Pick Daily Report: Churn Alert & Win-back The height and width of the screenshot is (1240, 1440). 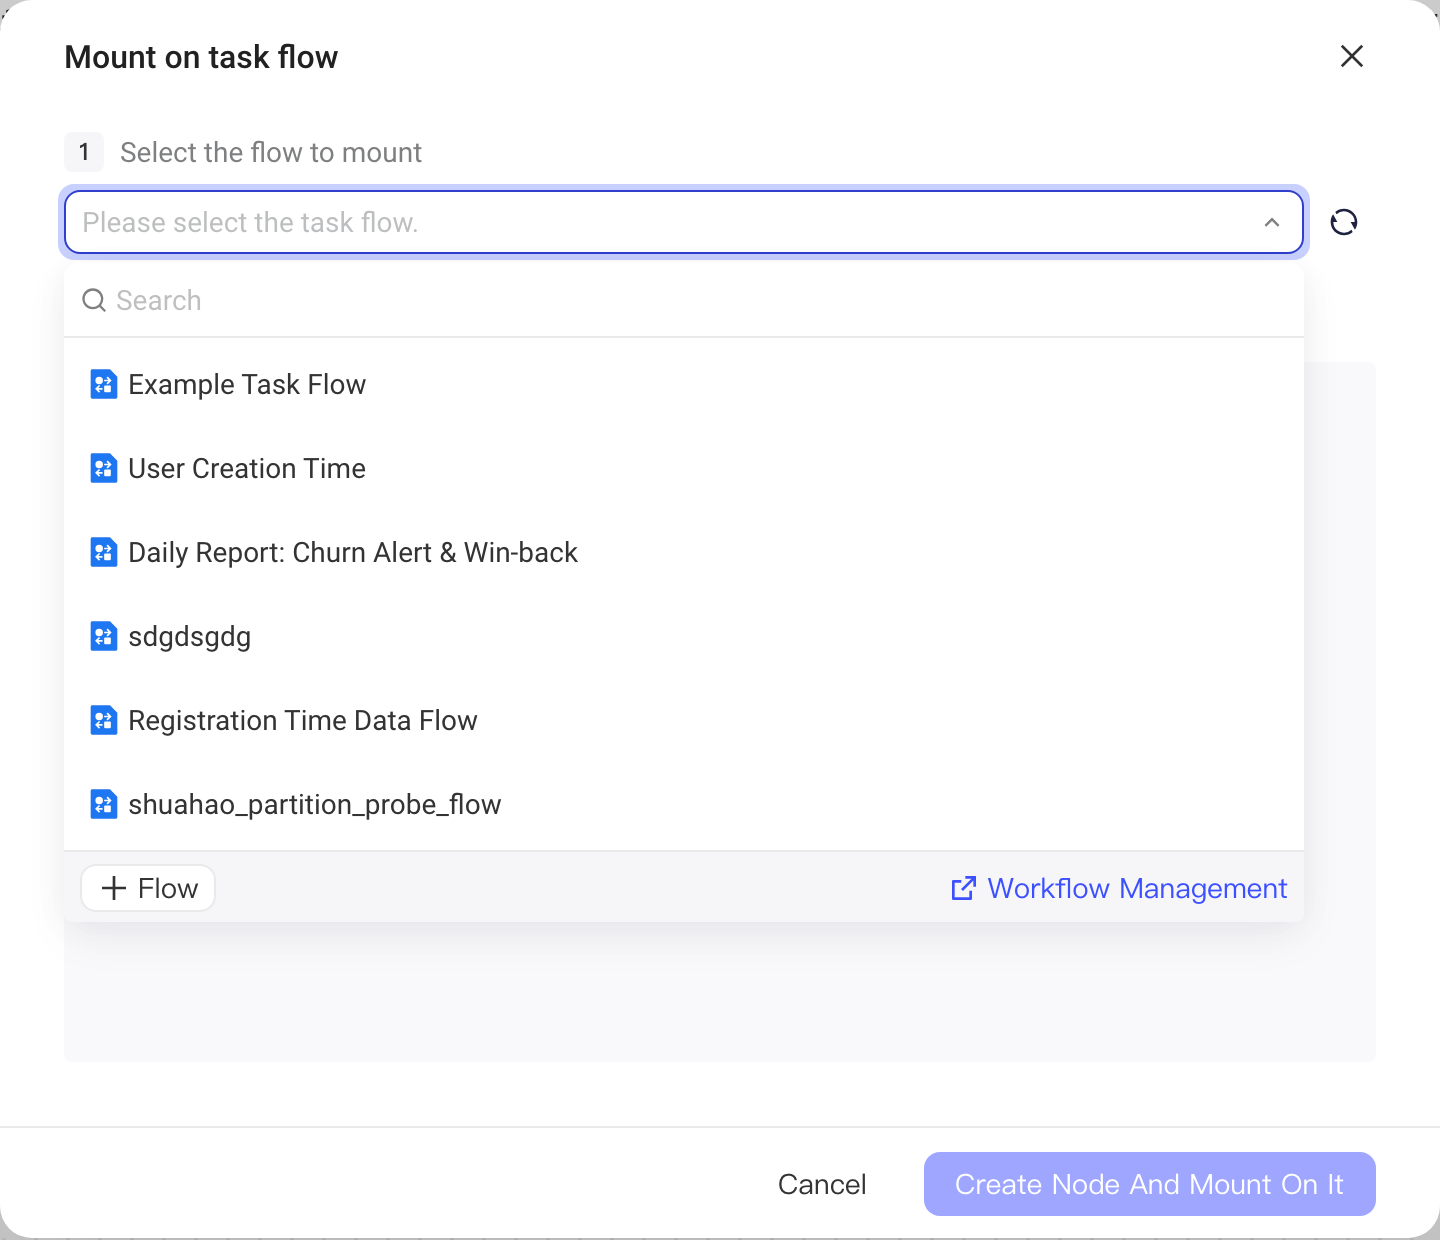(684, 552)
